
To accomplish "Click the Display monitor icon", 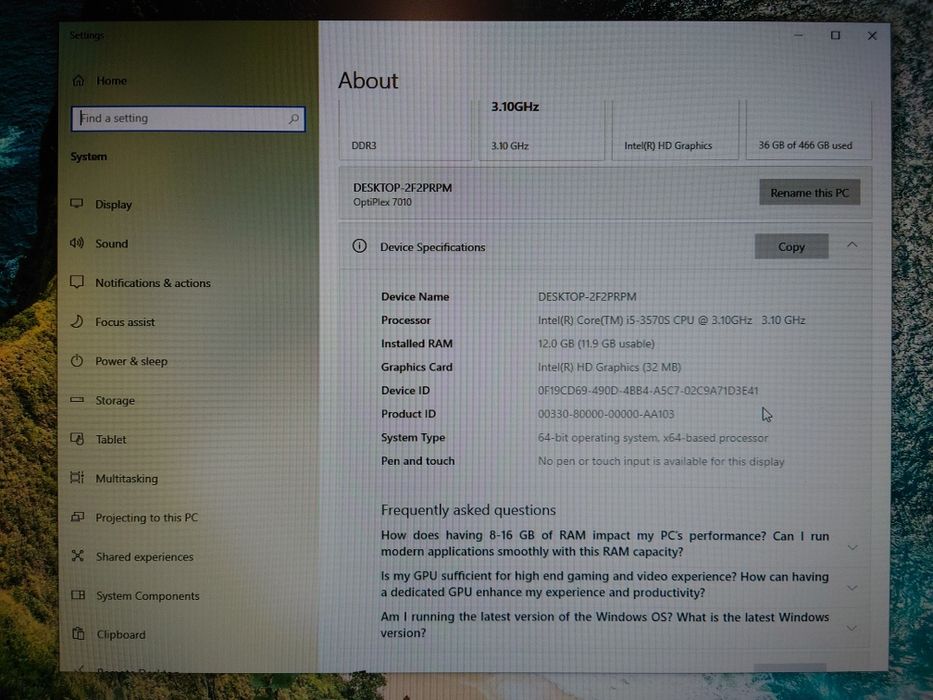I will 77,204.
